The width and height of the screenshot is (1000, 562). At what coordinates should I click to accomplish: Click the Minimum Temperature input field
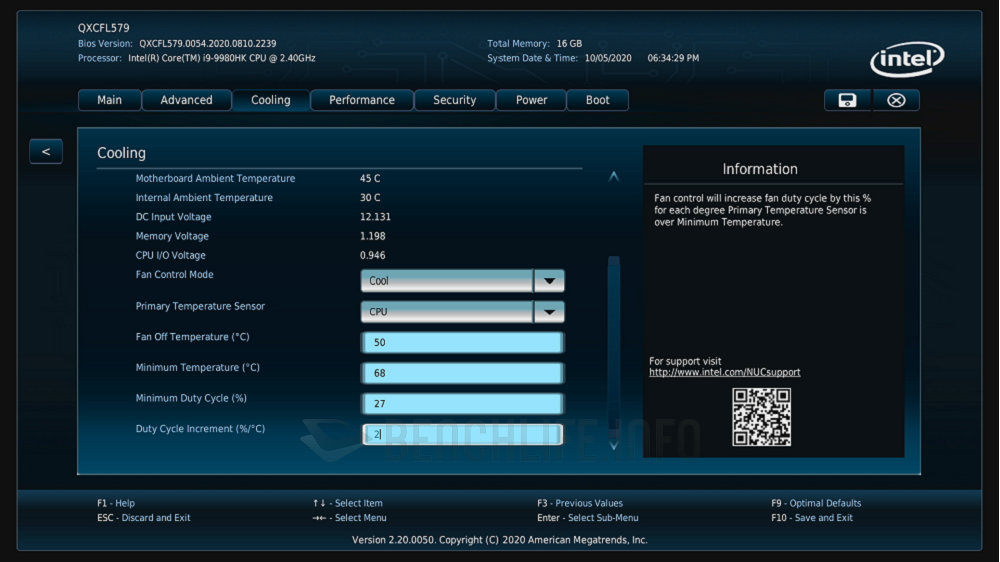[462, 373]
